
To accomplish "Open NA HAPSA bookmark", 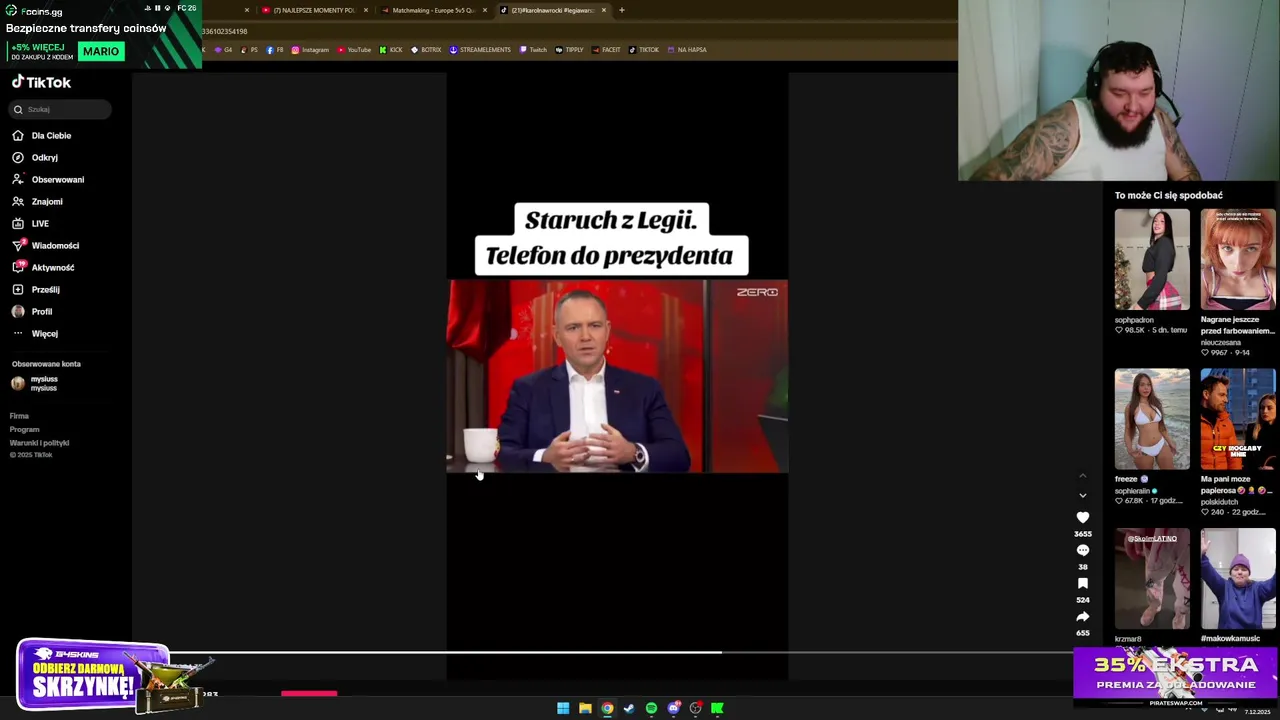I will (x=687, y=49).
